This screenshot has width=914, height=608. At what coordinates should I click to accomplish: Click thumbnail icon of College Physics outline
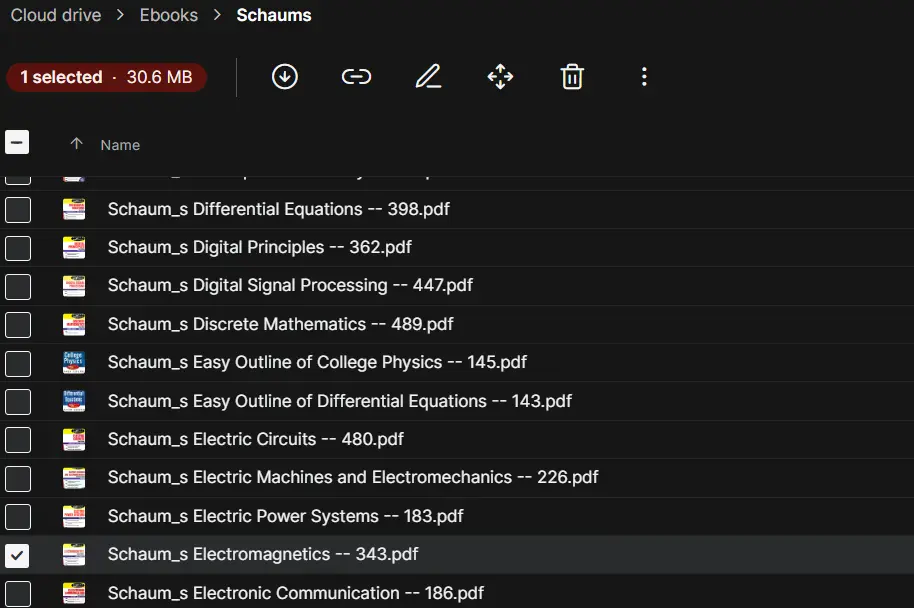point(74,363)
